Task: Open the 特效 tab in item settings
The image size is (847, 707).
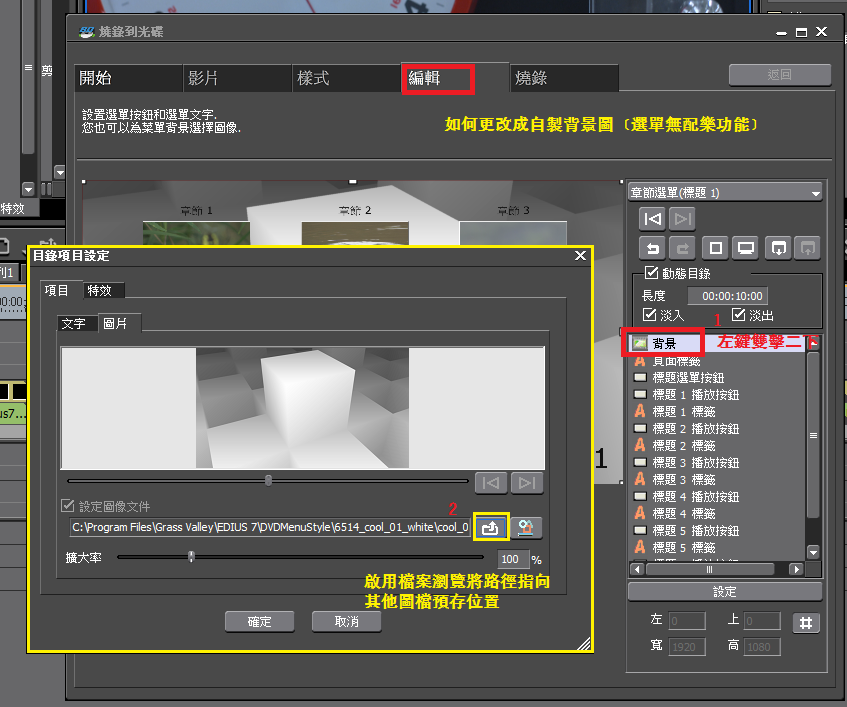Action: (100, 290)
